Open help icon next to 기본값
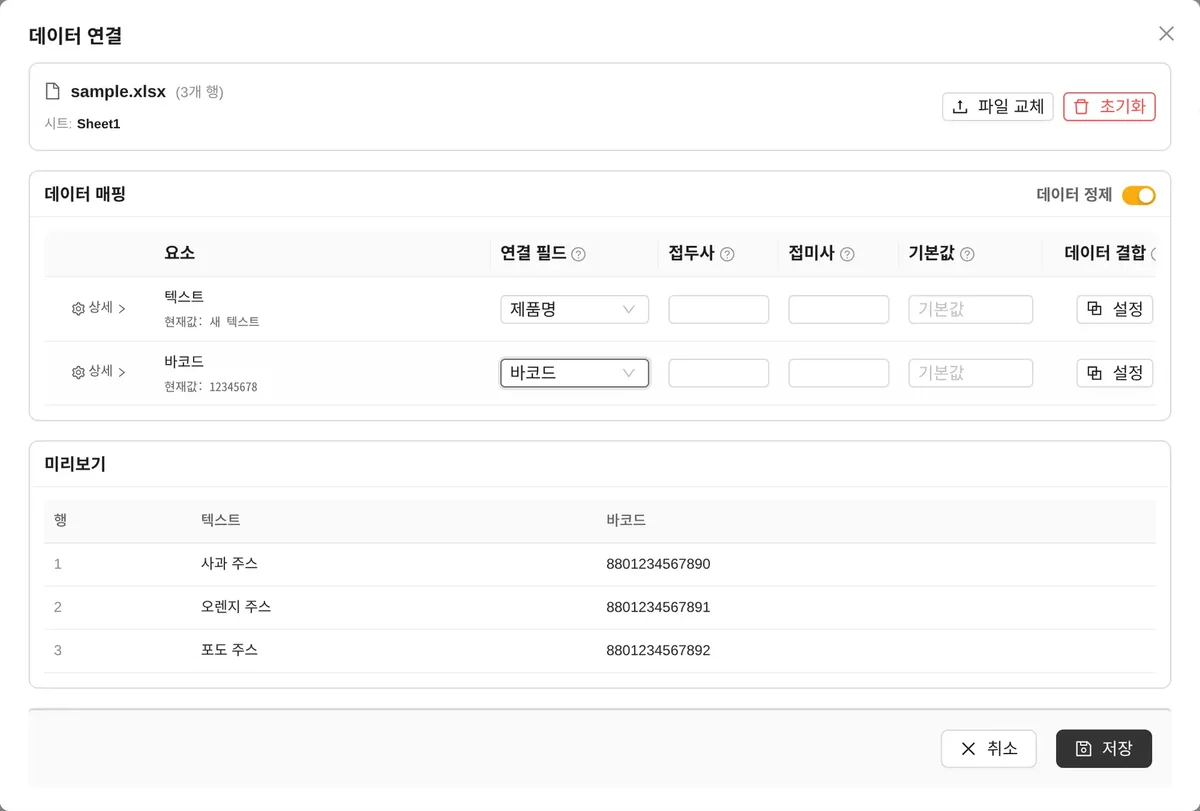This screenshot has height=811, width=1200. [x=967, y=254]
